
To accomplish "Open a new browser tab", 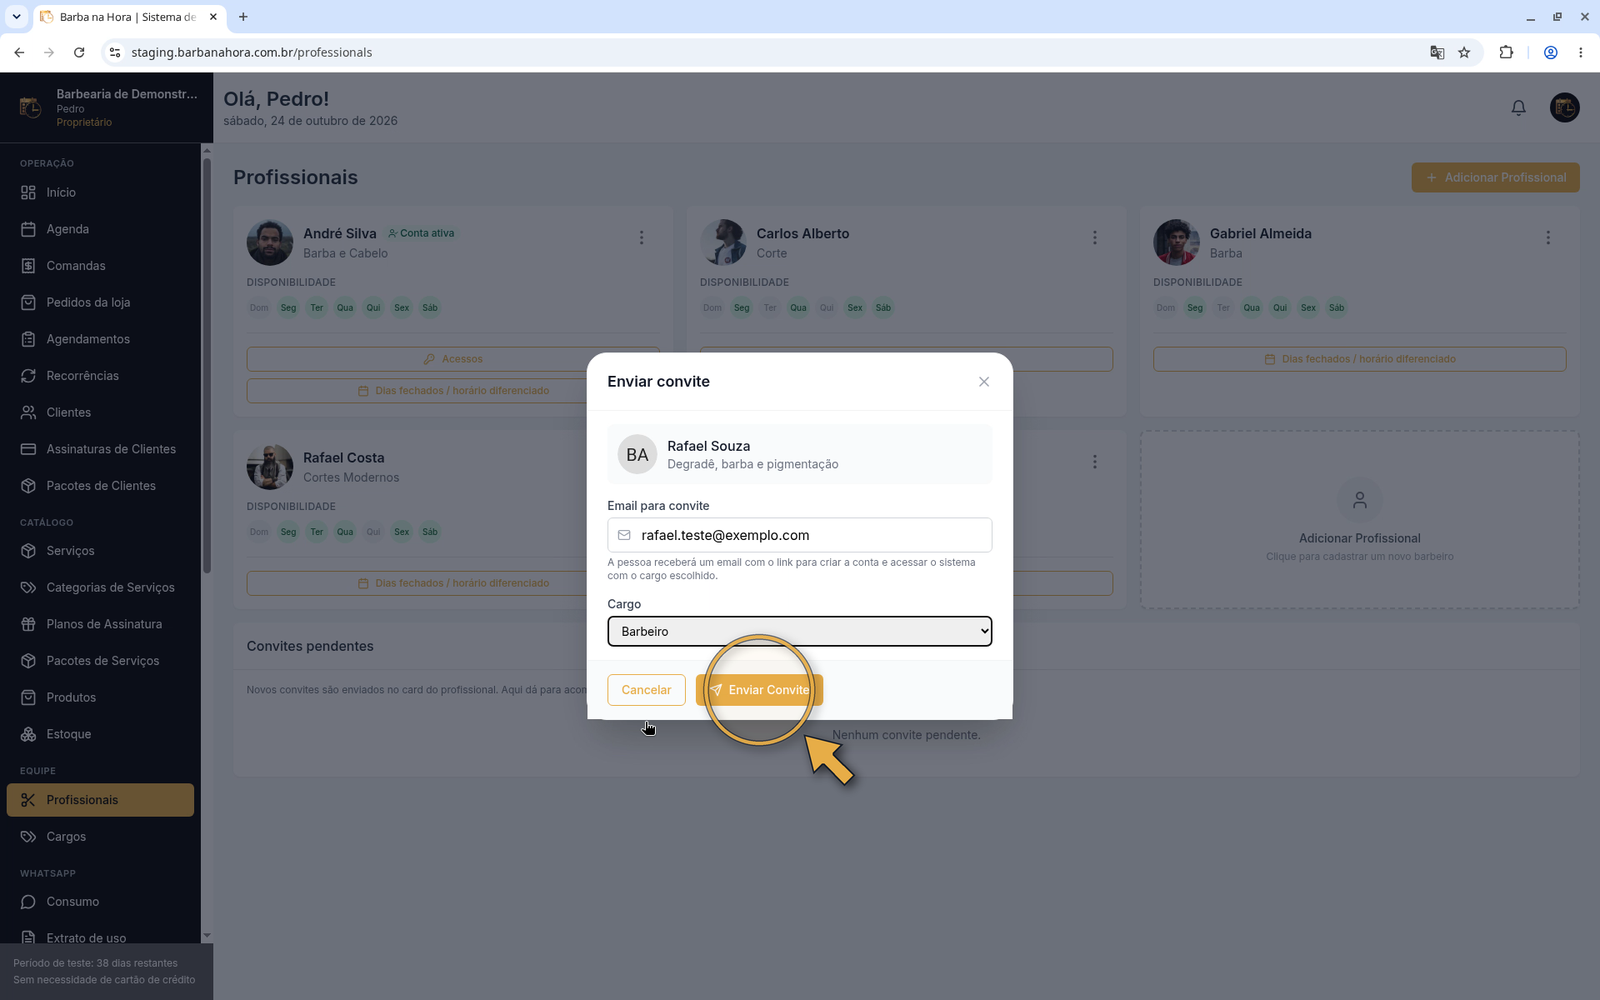I will tap(243, 17).
